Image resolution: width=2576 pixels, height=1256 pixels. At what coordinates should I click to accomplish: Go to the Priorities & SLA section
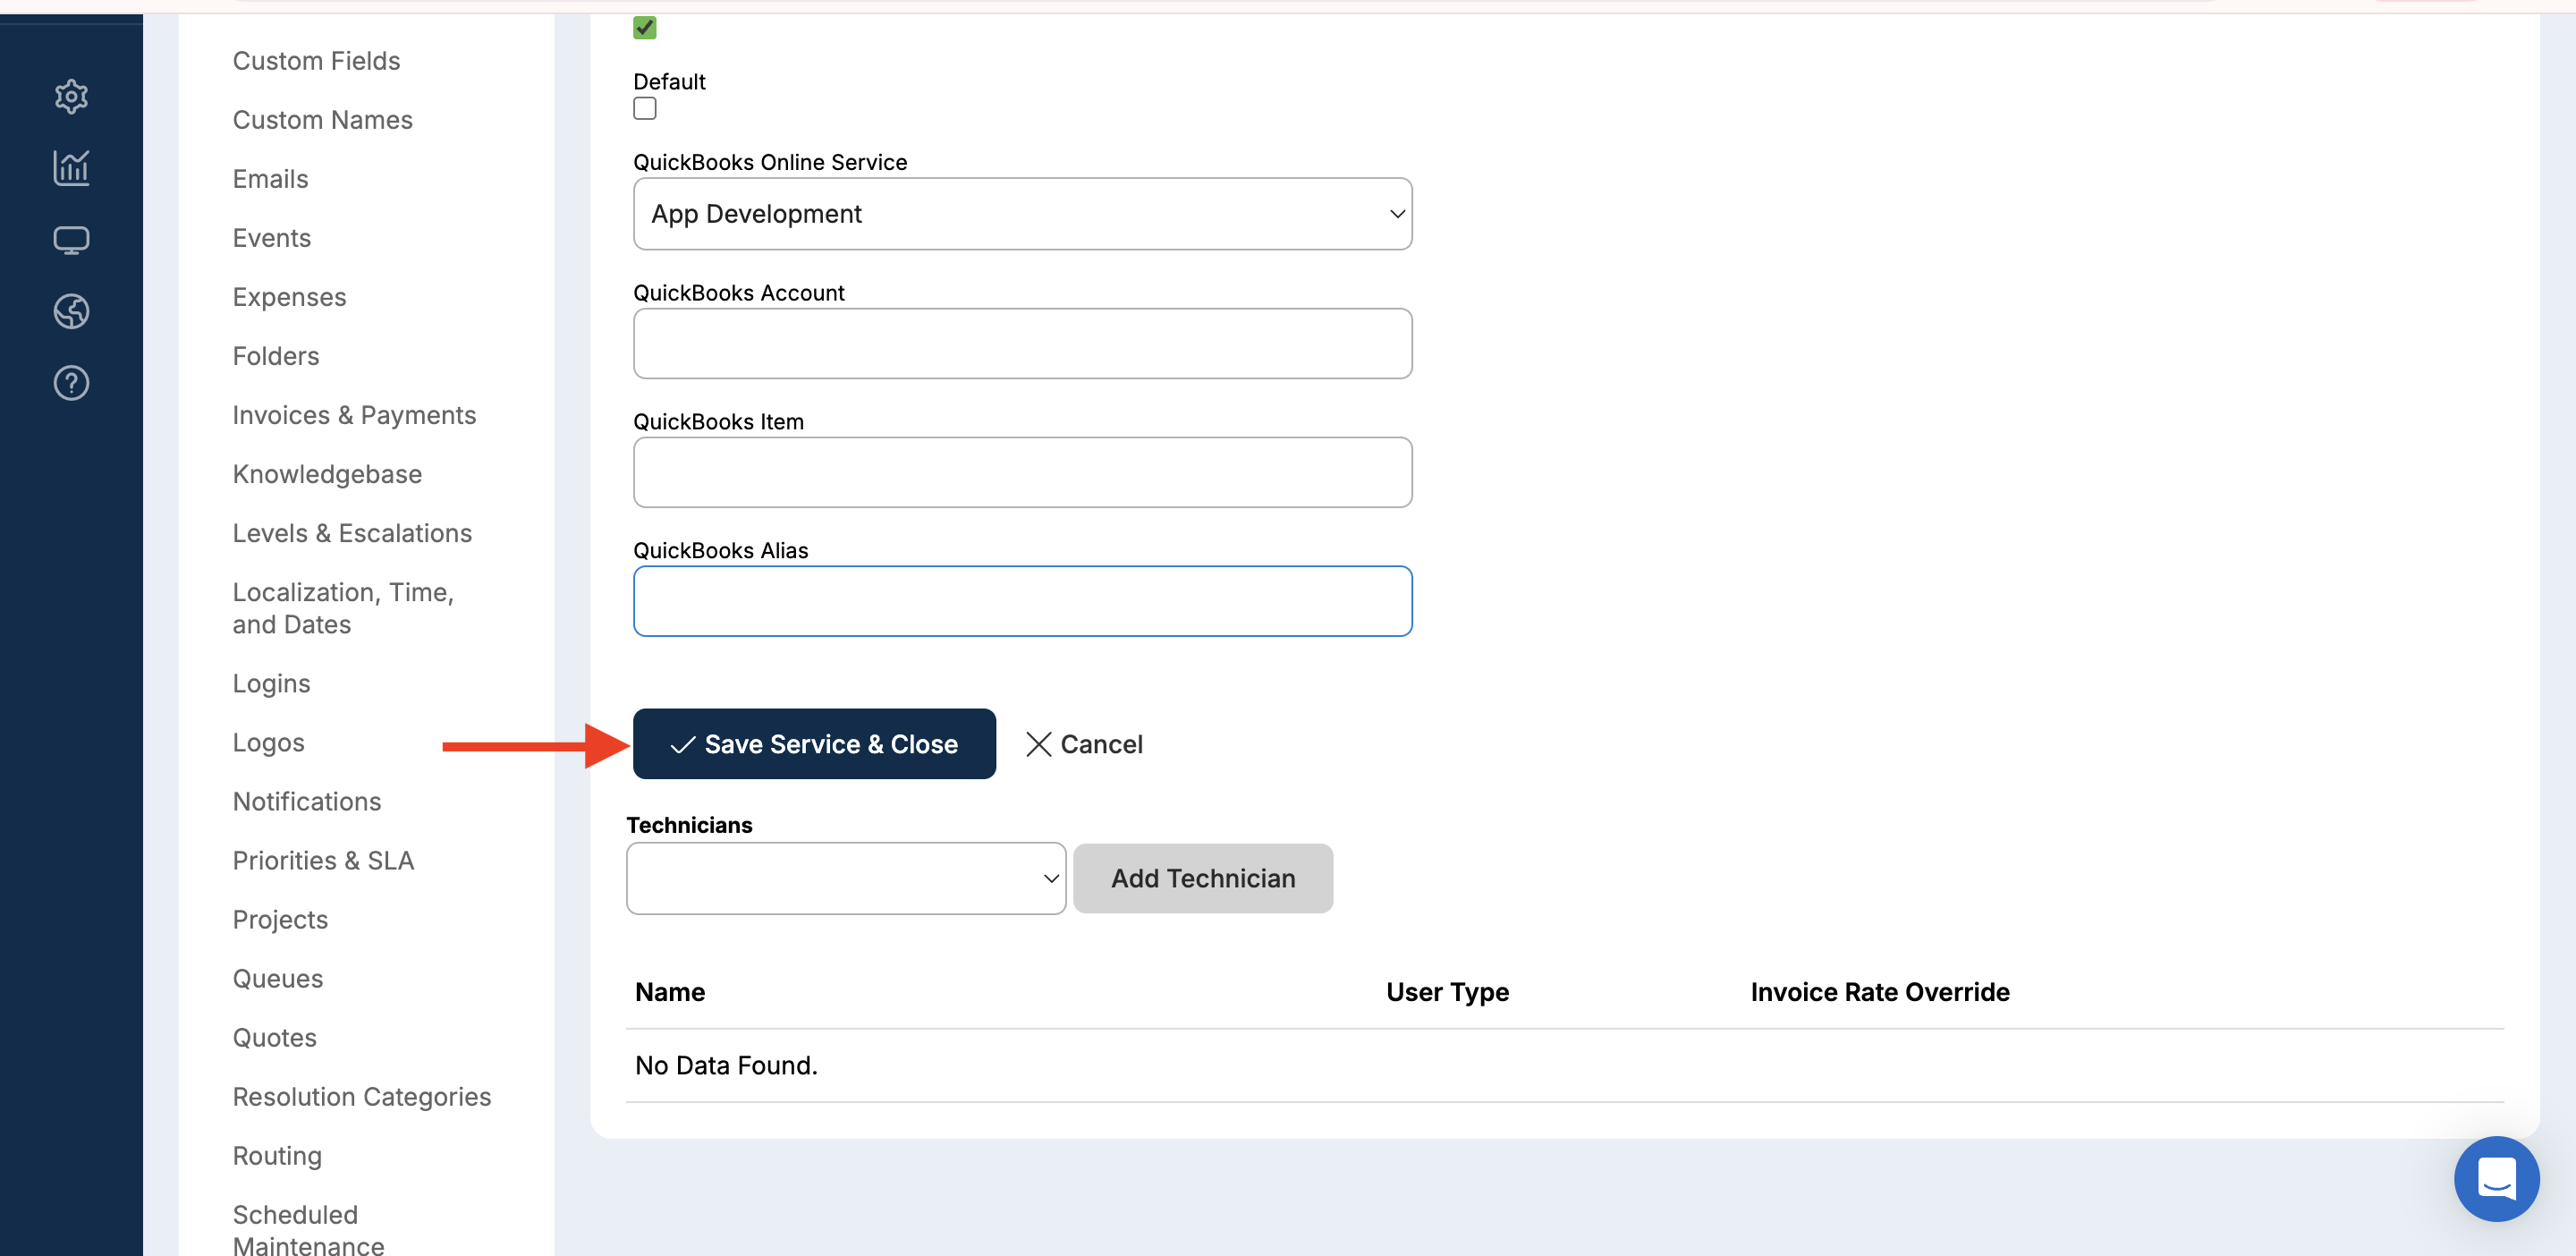pos(323,860)
